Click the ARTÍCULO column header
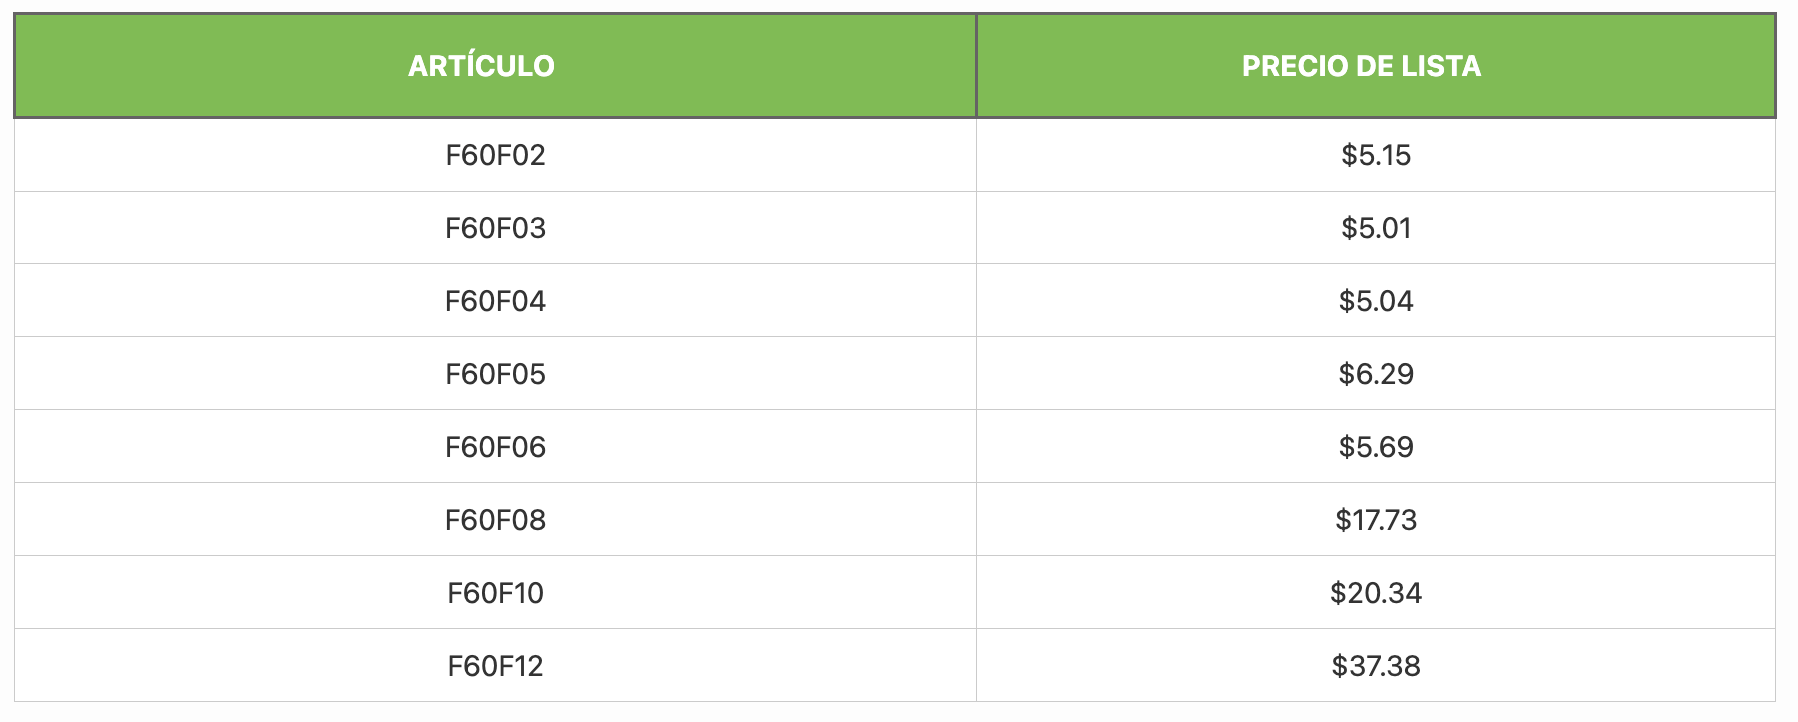Viewport: 1798px width, 722px height. click(481, 66)
